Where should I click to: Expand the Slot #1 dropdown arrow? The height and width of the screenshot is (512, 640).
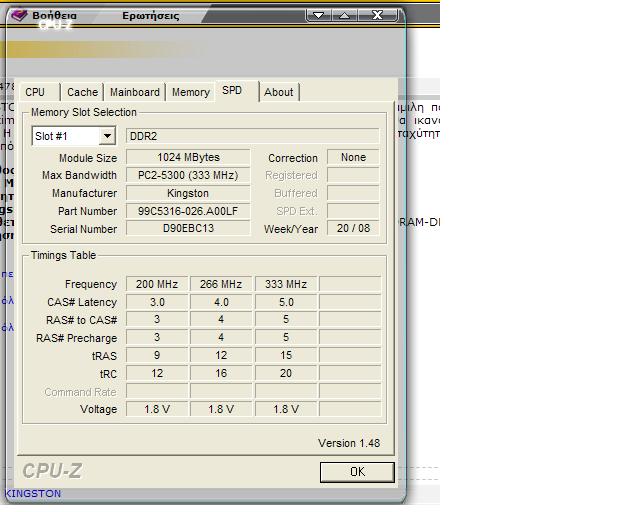pos(107,136)
